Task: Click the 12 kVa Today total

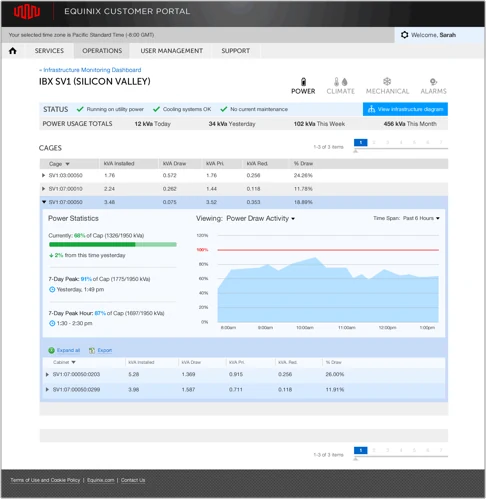Action: (152, 124)
